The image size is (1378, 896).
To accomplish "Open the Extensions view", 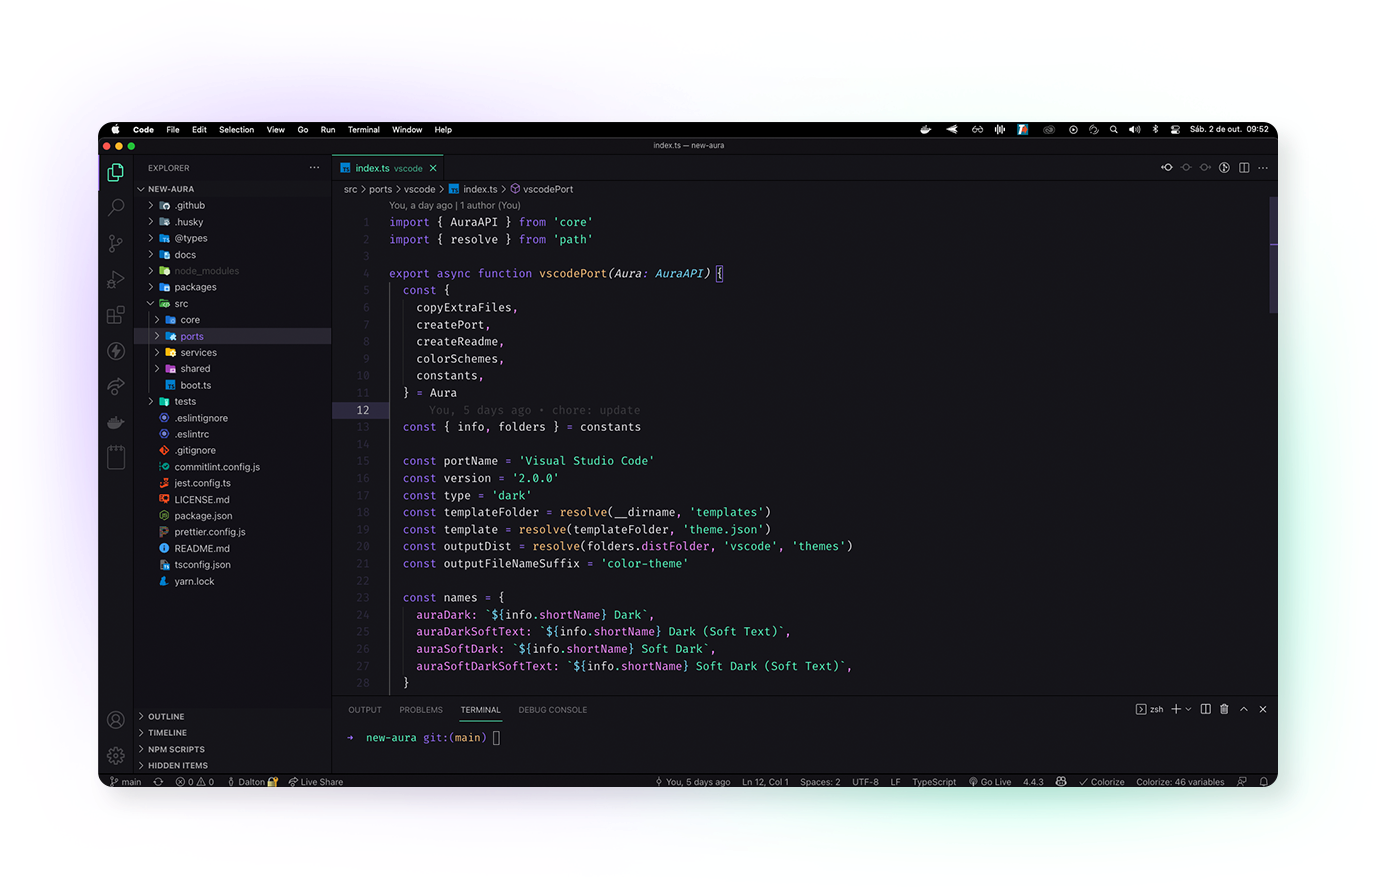I will [116, 315].
